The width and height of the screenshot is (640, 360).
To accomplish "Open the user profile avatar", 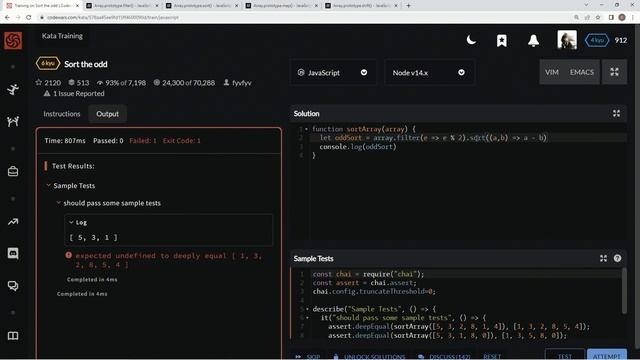I will coord(567,40).
